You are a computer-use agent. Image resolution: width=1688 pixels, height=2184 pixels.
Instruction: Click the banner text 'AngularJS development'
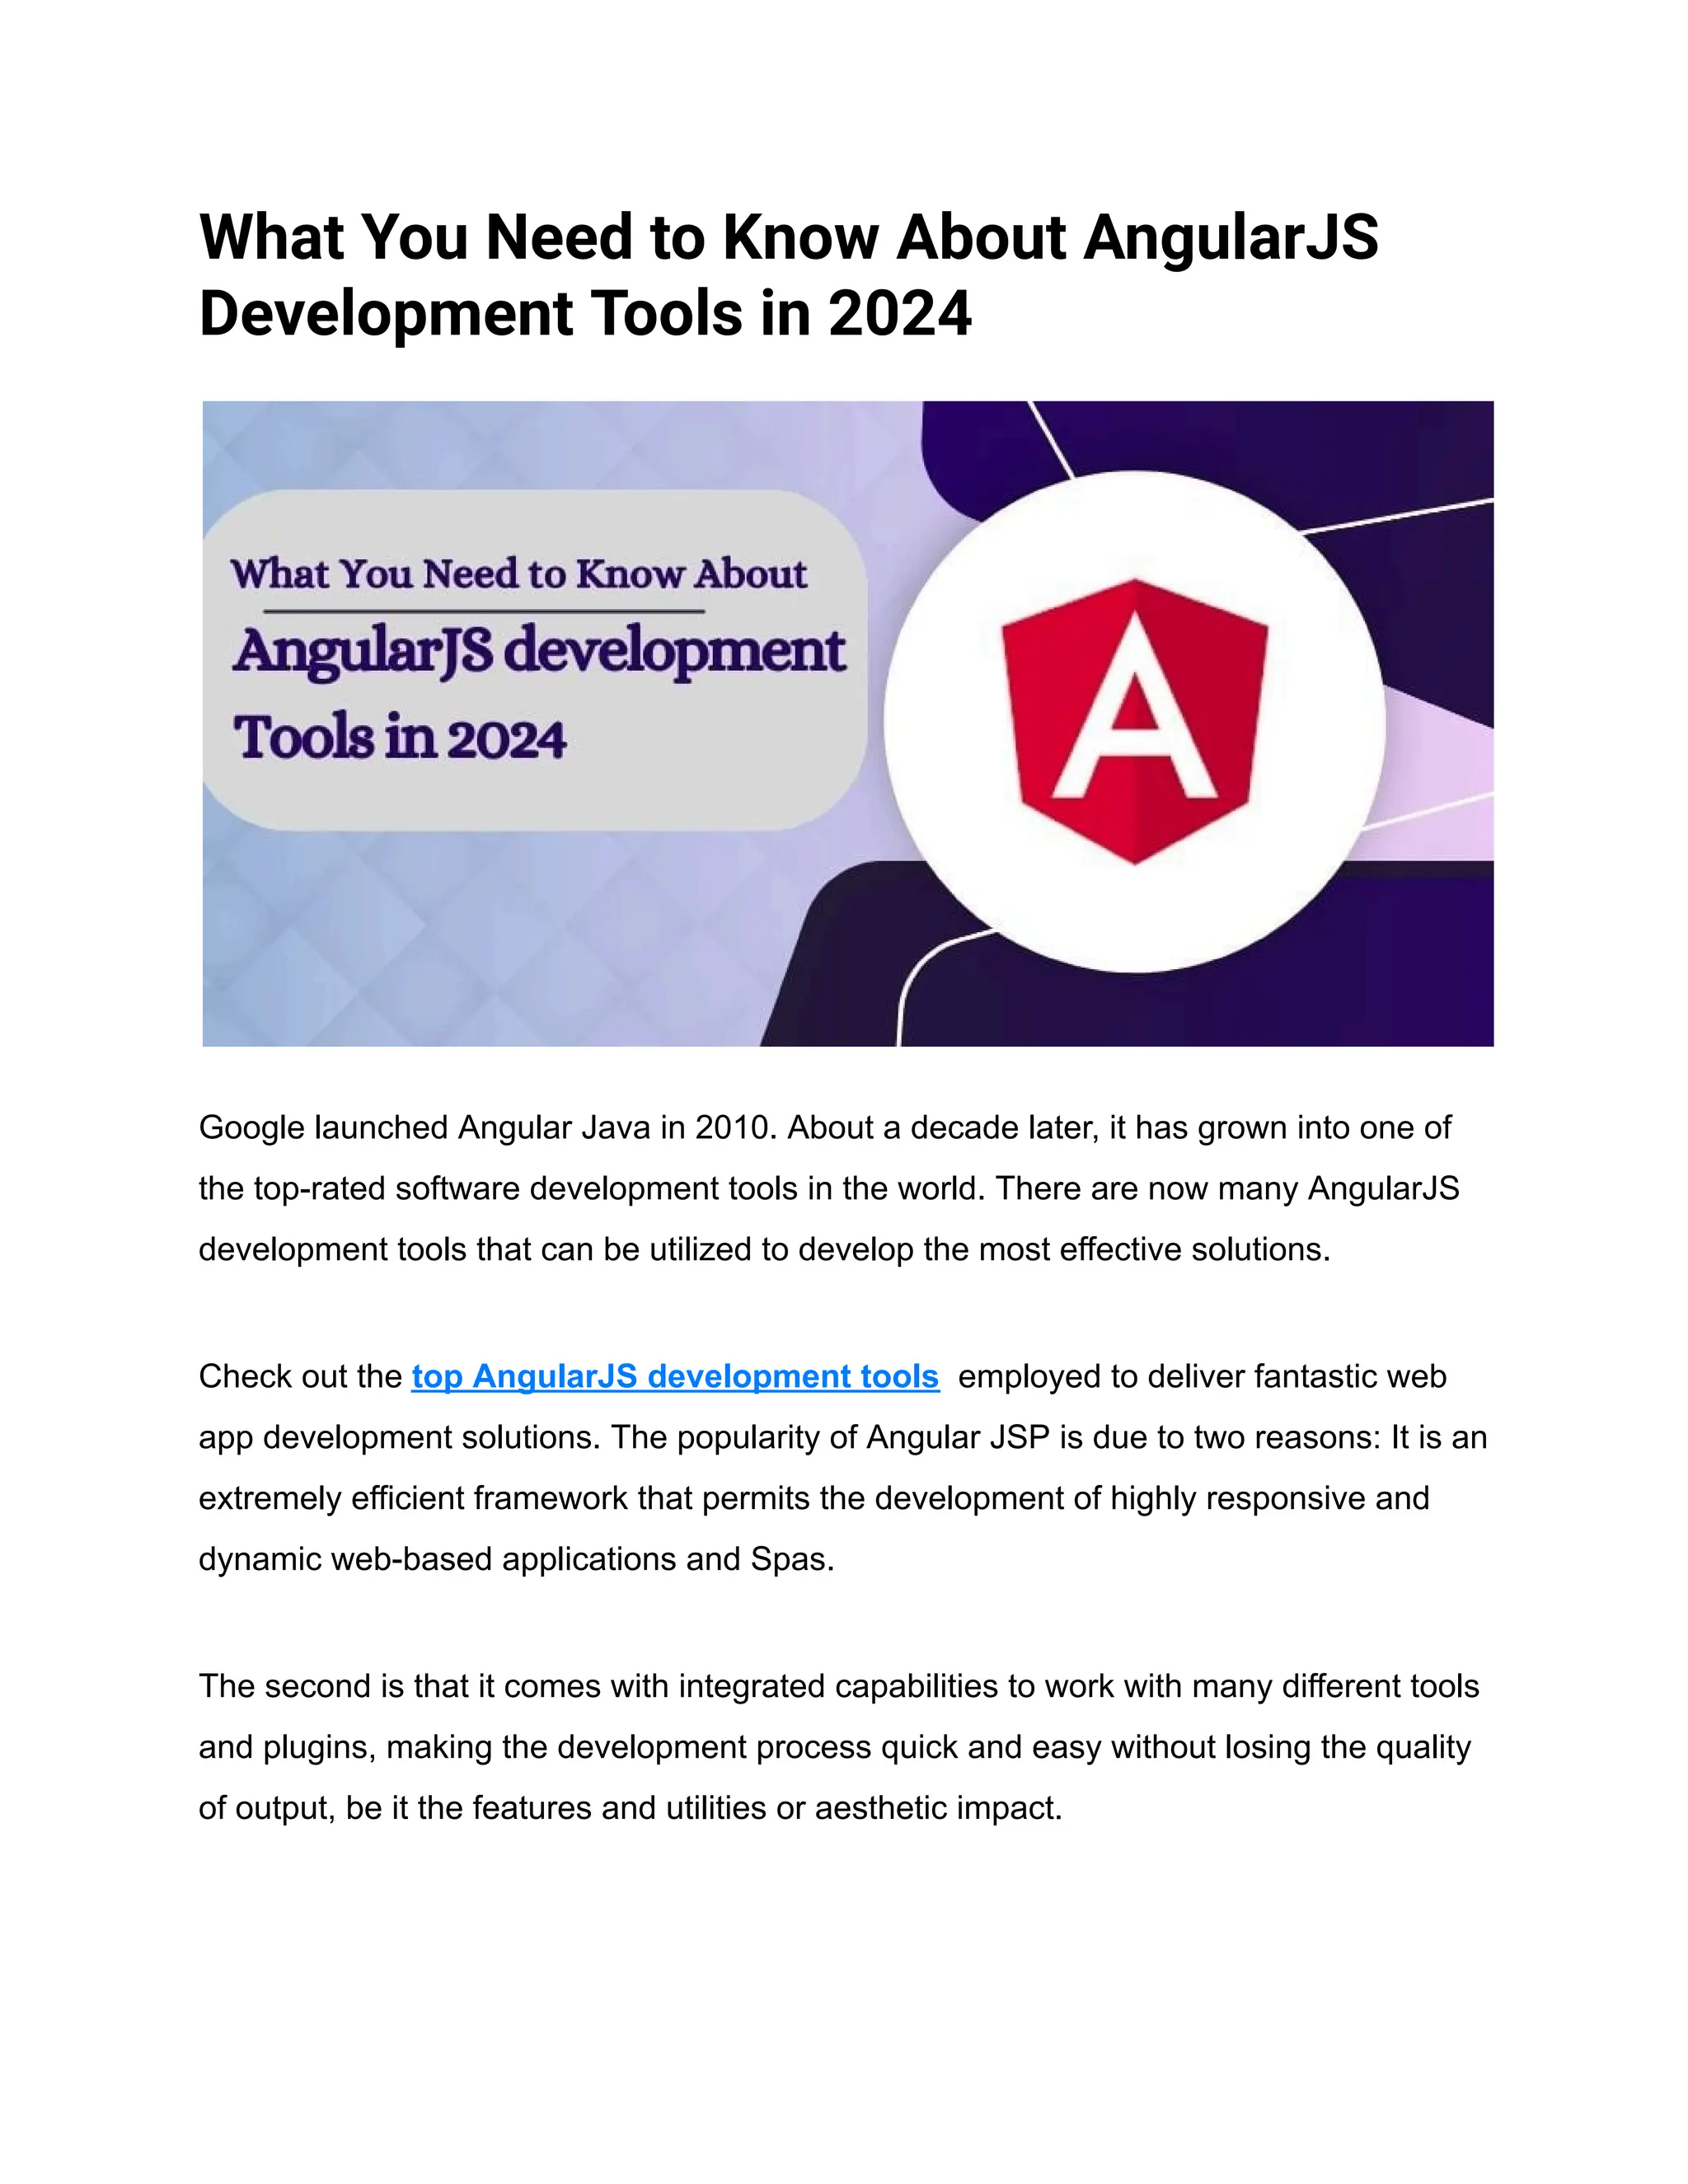click(x=540, y=652)
